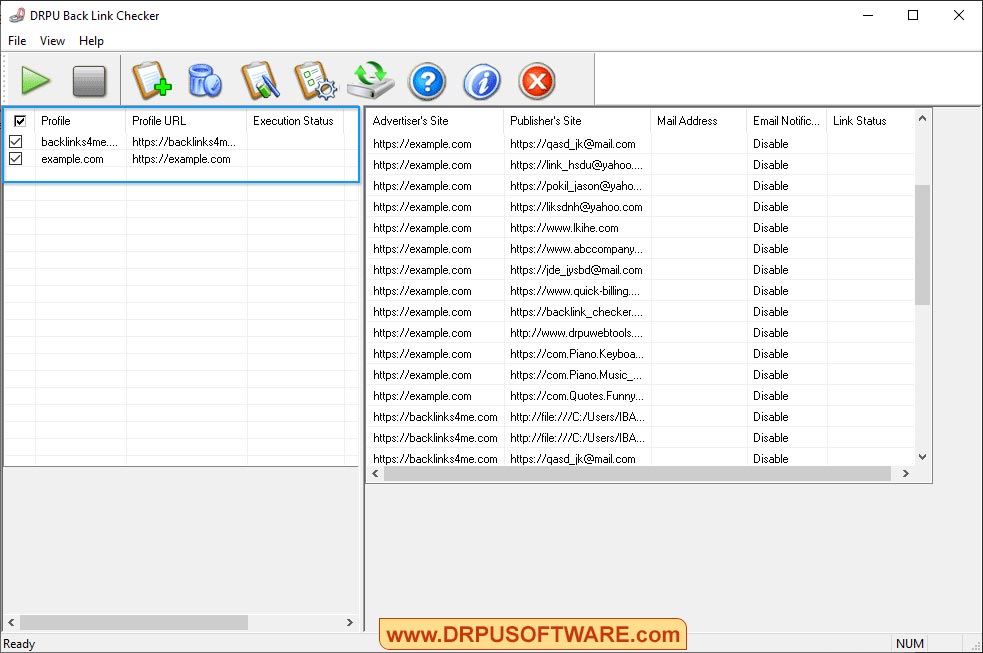Toggle the select-all checkbox in the Profile header
983x653 pixels.
(x=20, y=120)
